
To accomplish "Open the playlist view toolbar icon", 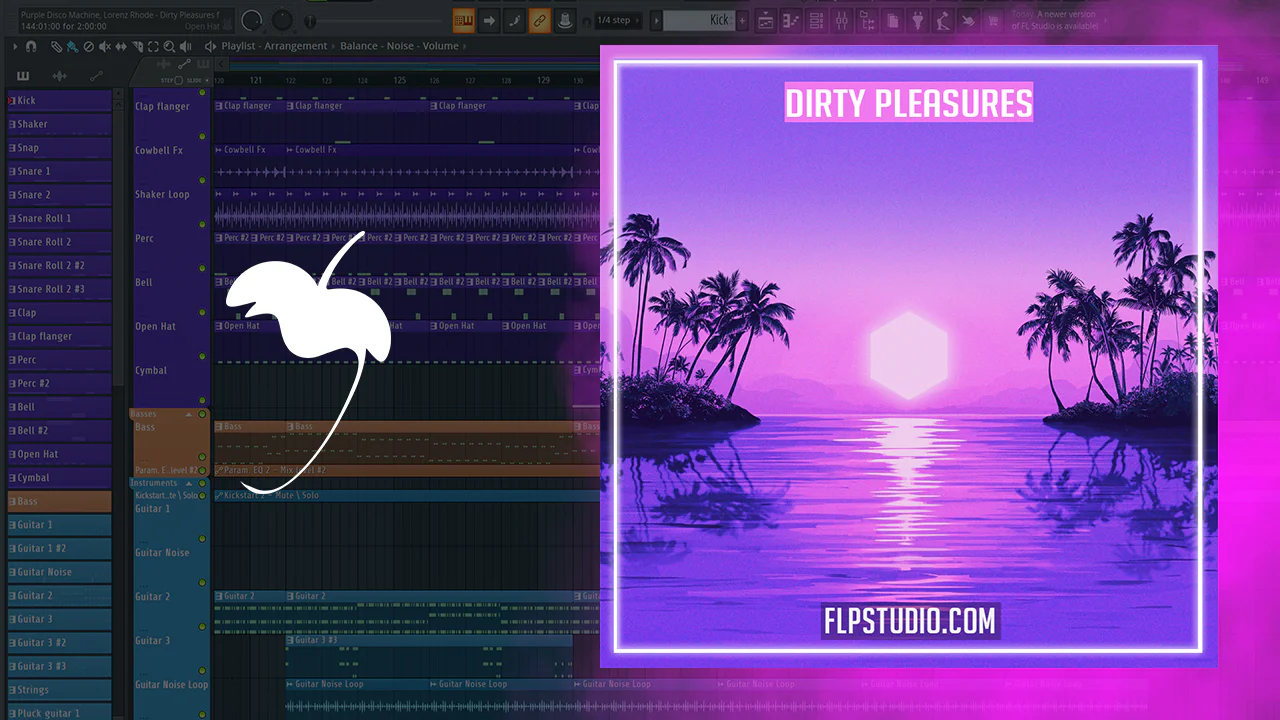I will click(x=766, y=20).
